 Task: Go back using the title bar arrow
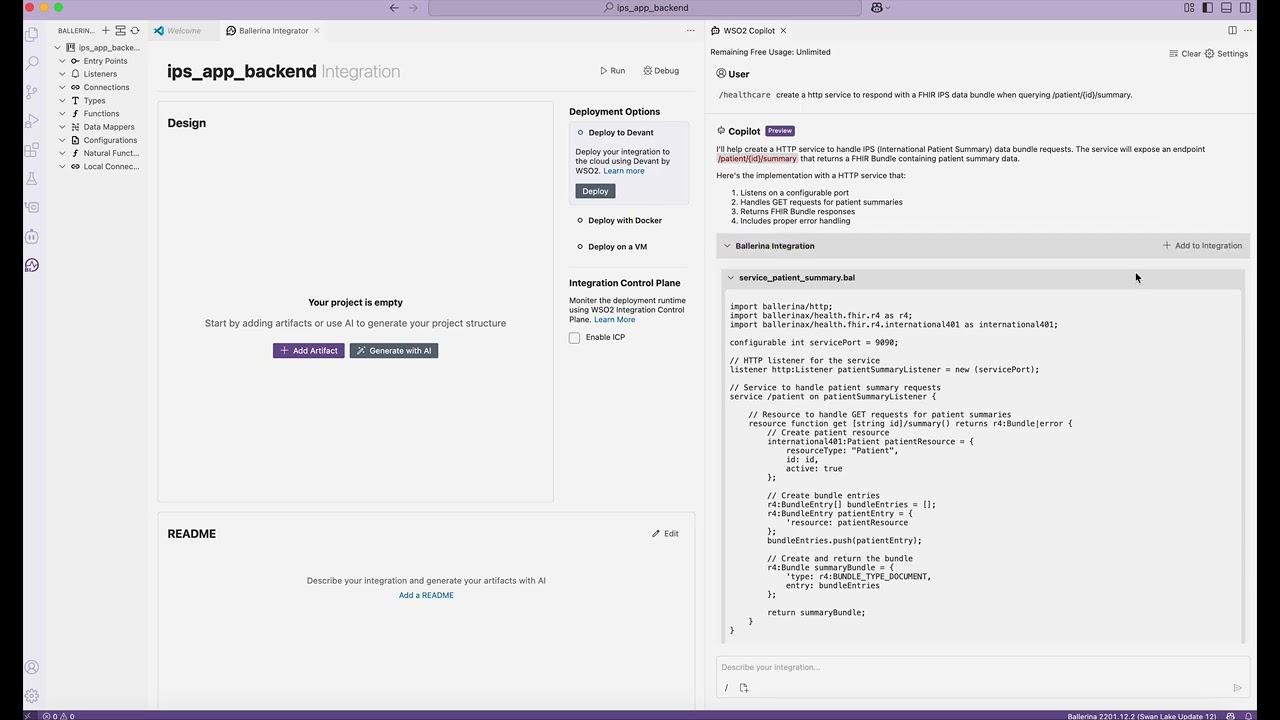click(394, 8)
